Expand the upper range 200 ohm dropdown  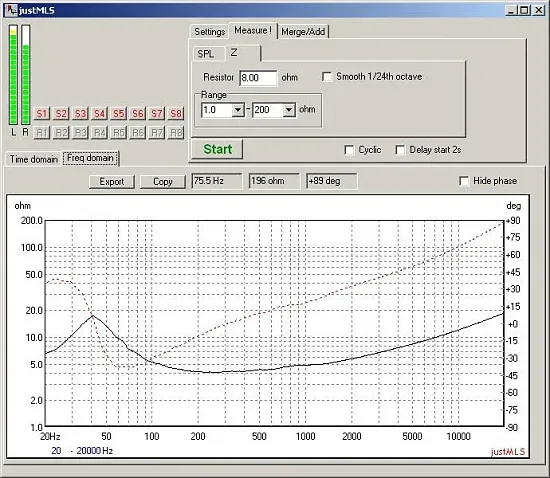point(289,110)
